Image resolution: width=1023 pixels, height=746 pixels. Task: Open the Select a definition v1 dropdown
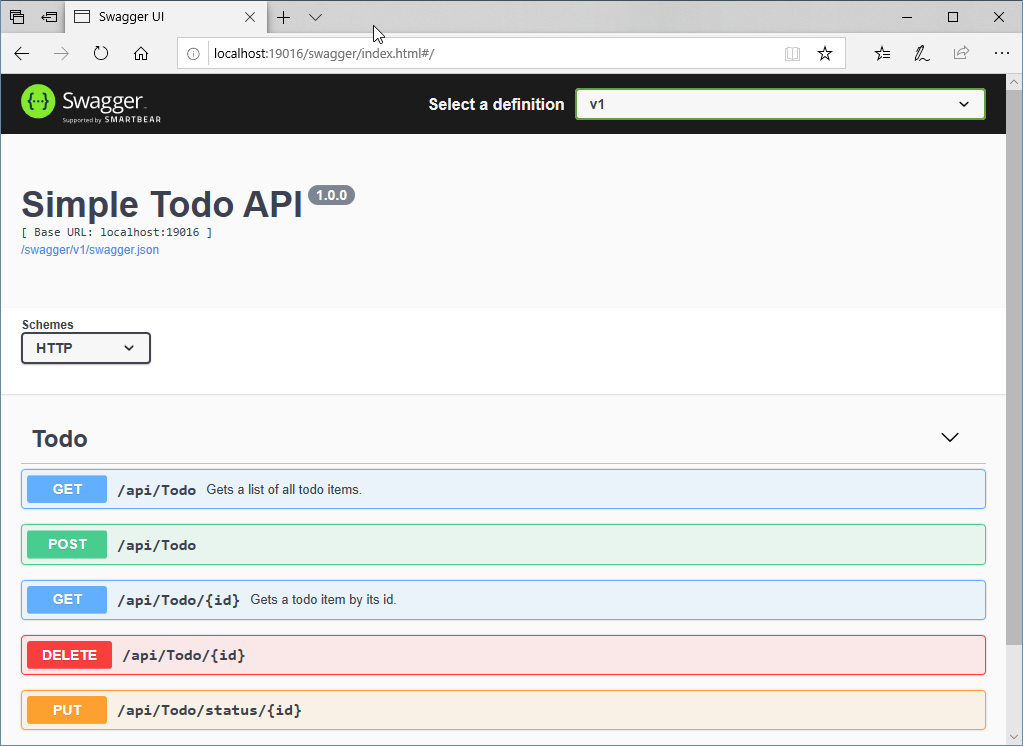[x=779, y=104]
